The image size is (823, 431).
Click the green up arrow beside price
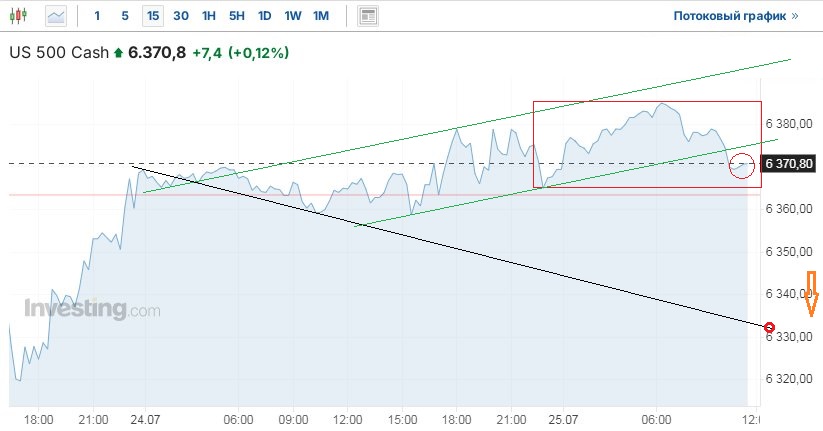(x=120, y=53)
